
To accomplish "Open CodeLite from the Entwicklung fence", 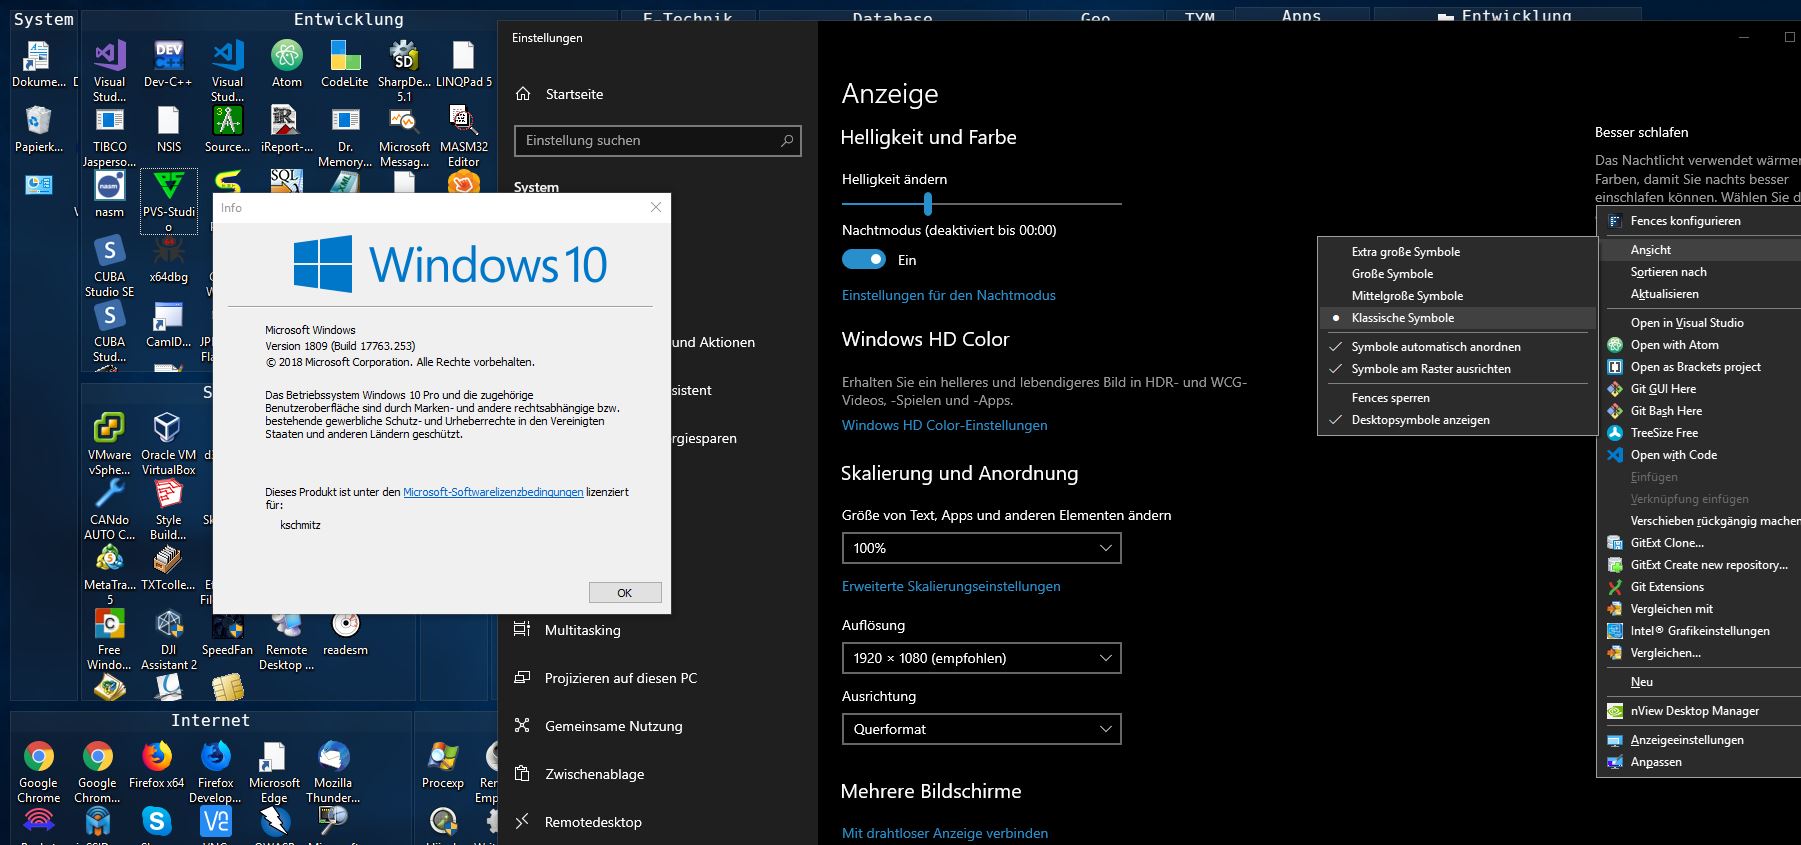I will click(x=344, y=64).
